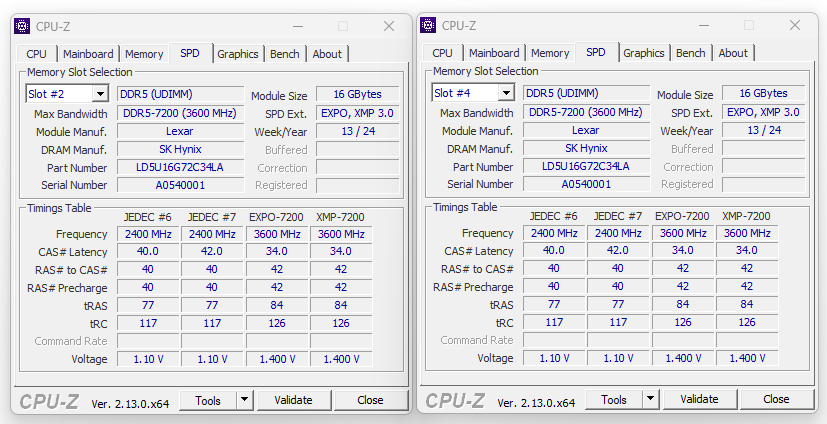Click Serial Number A0540001 in left window
Screen dimensions: 827x424
[x=180, y=185]
